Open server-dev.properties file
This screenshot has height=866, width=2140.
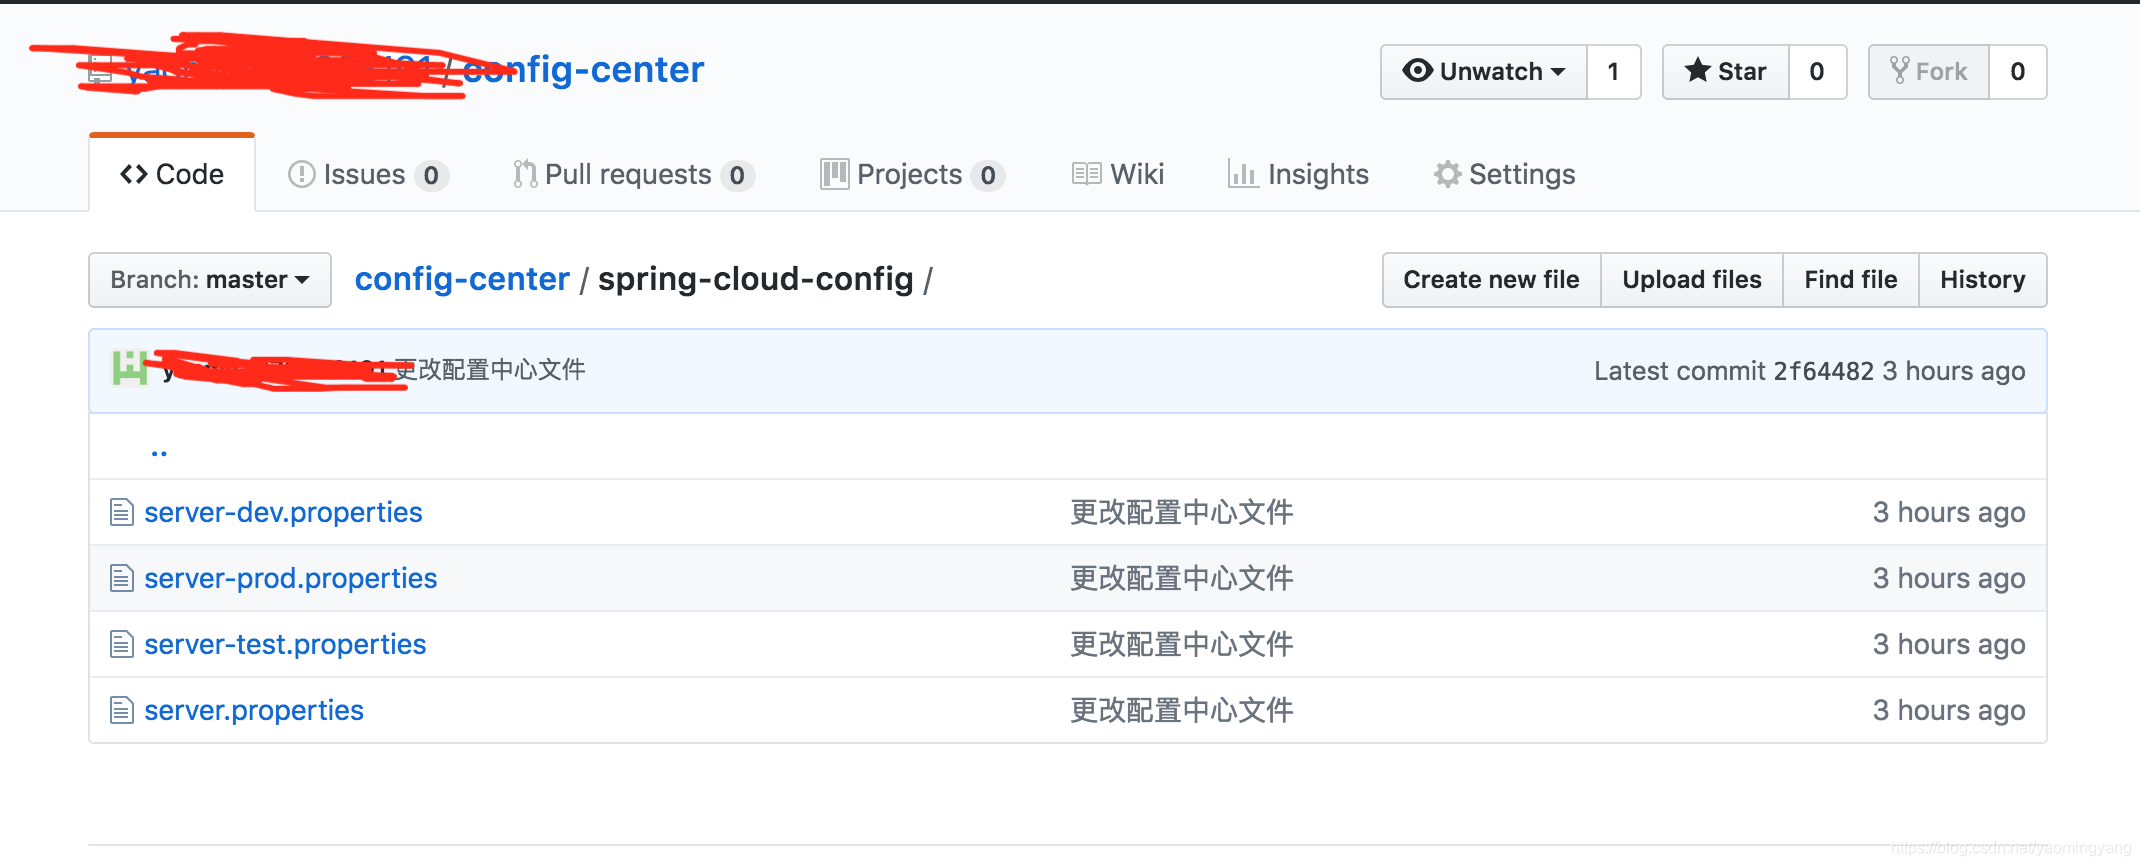coord(283,512)
